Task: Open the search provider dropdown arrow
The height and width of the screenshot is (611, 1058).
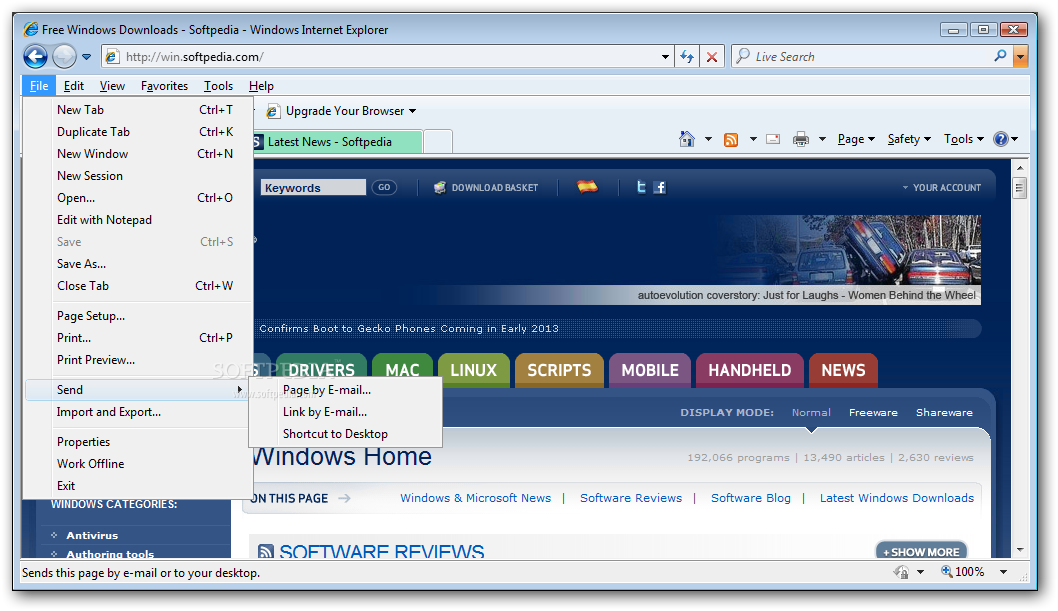Action: 1021,57
